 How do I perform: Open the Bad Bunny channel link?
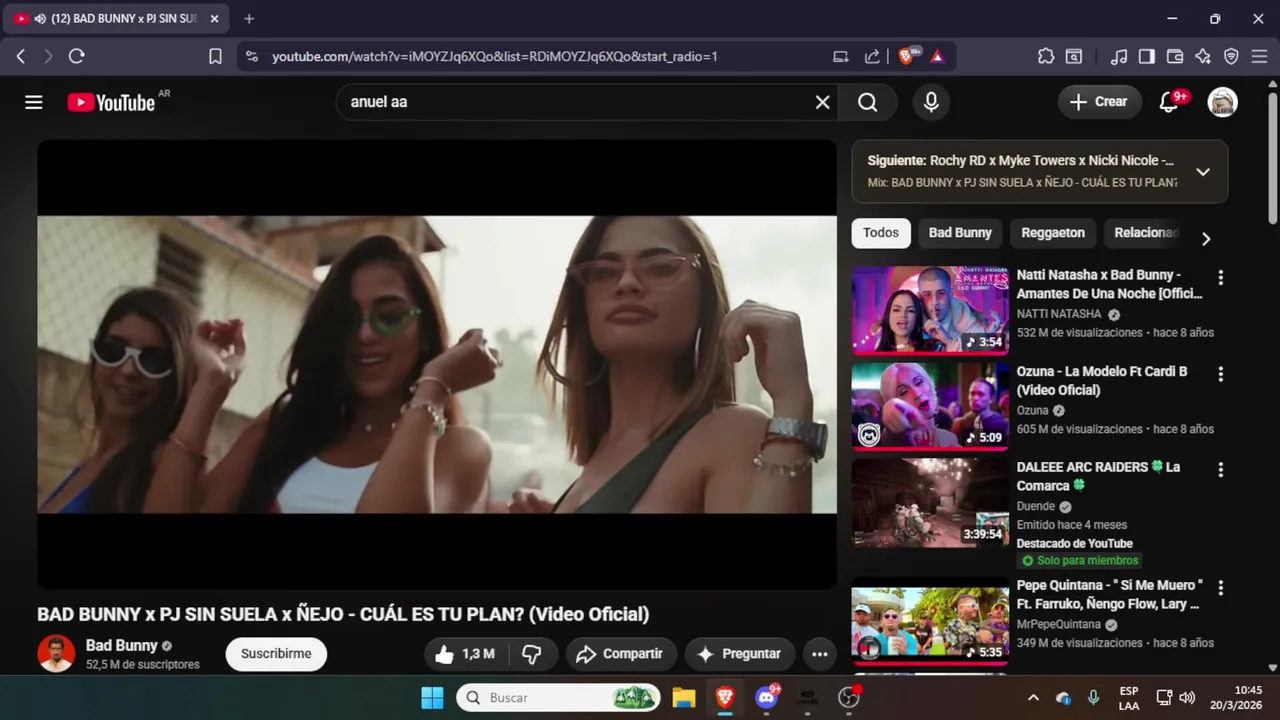coord(121,646)
